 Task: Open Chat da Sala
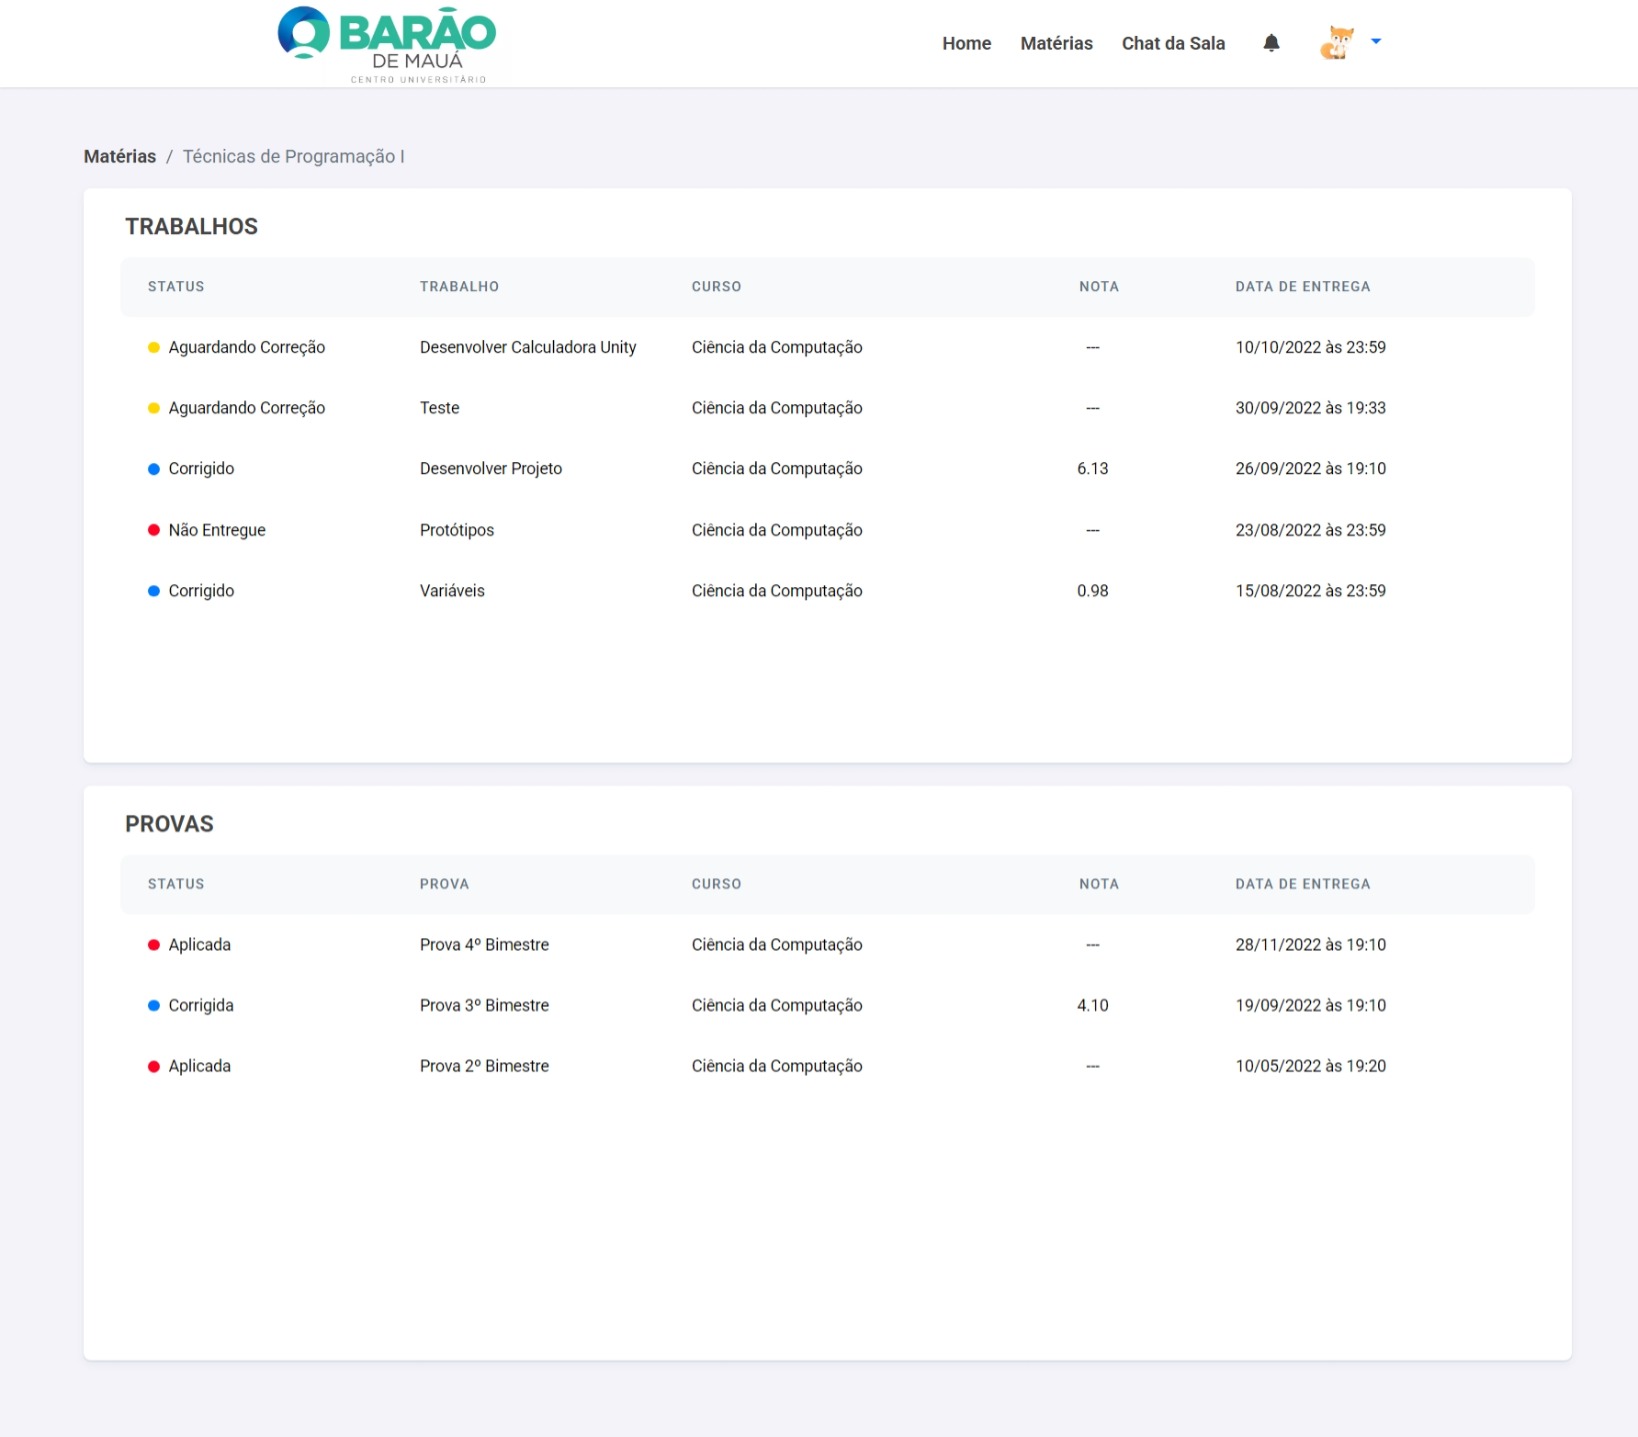[1173, 43]
